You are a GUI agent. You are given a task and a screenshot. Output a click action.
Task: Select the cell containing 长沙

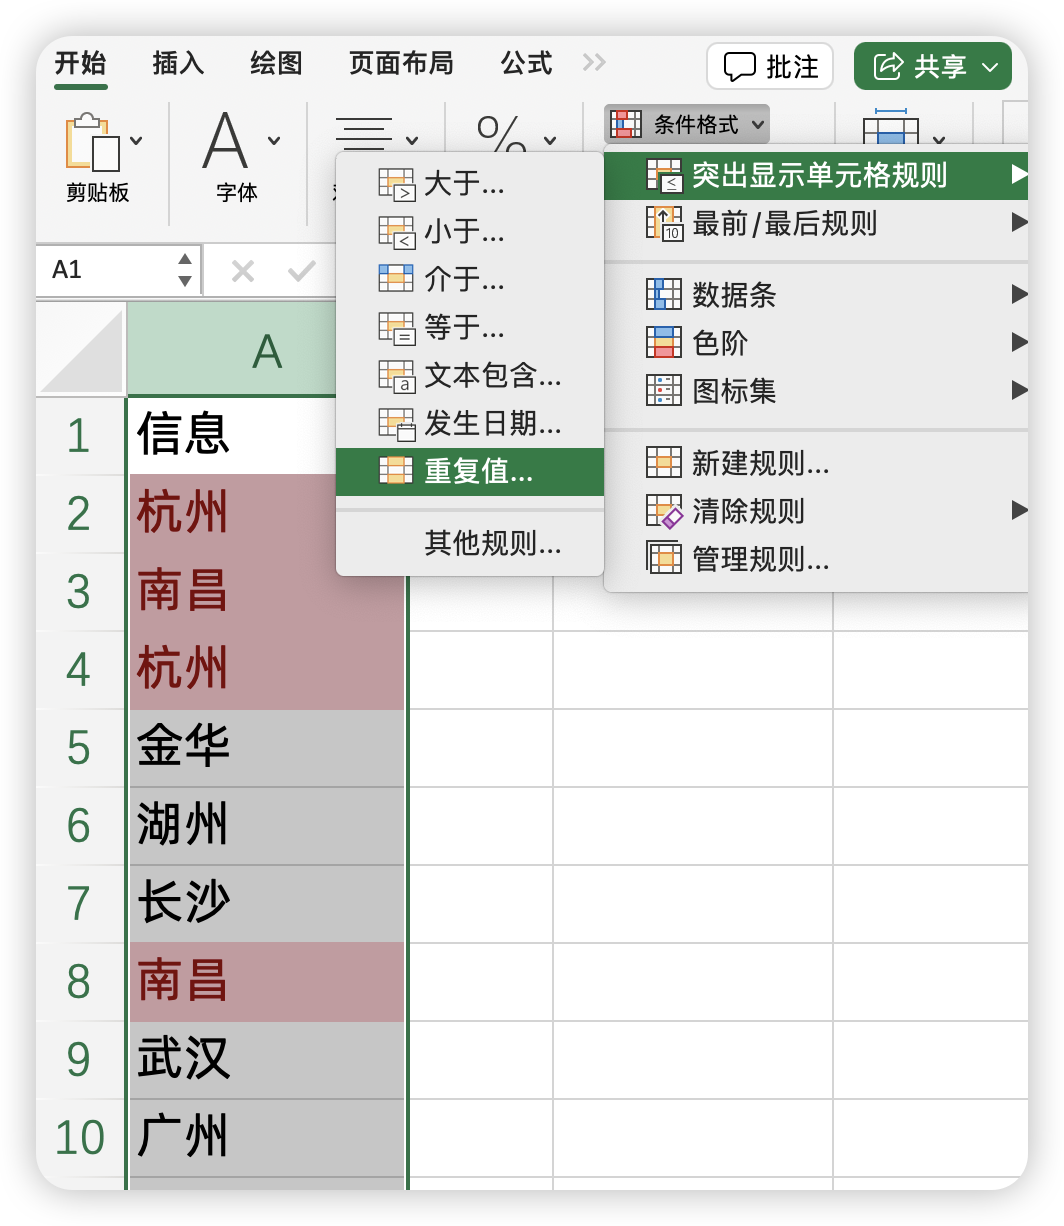(x=267, y=904)
